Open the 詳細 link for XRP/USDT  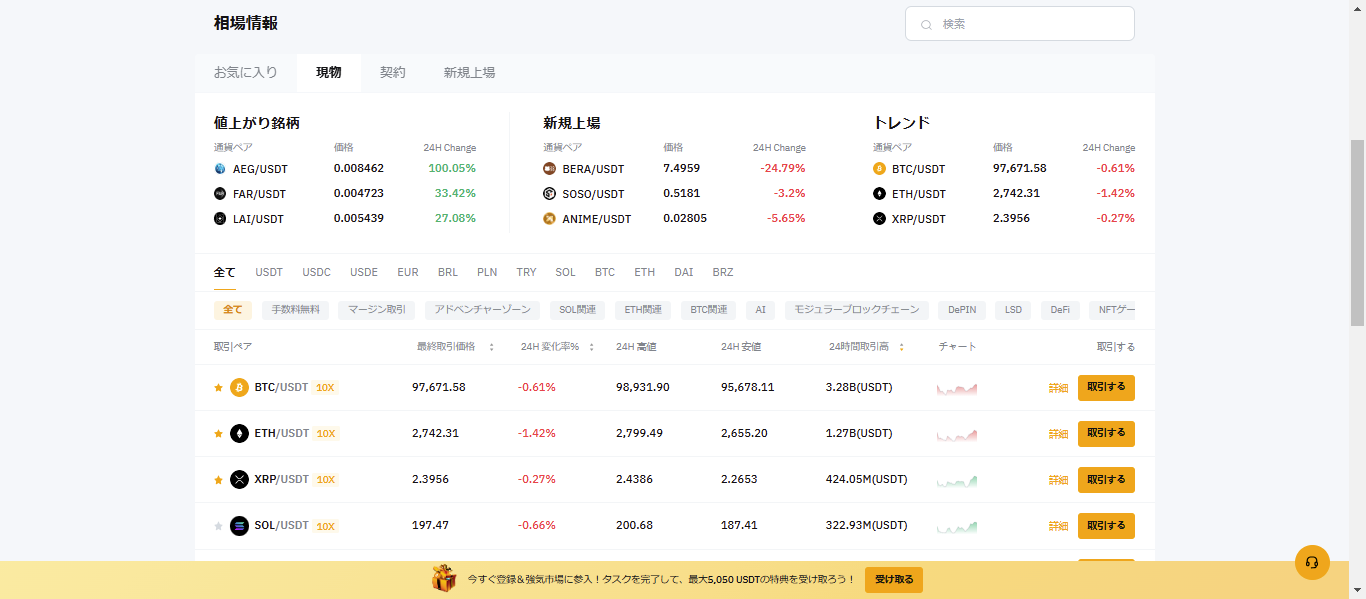[1059, 479]
